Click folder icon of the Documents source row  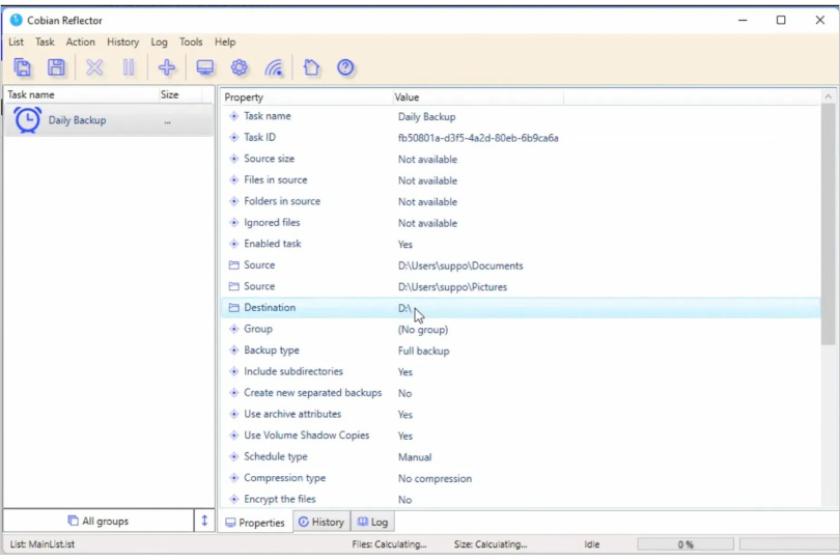(234, 265)
